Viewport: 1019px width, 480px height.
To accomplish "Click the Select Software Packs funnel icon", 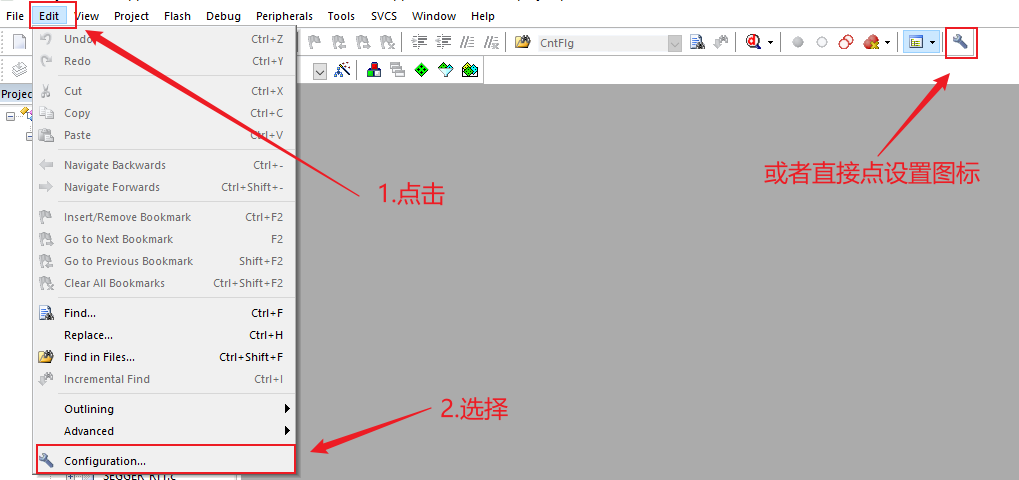I will [446, 70].
